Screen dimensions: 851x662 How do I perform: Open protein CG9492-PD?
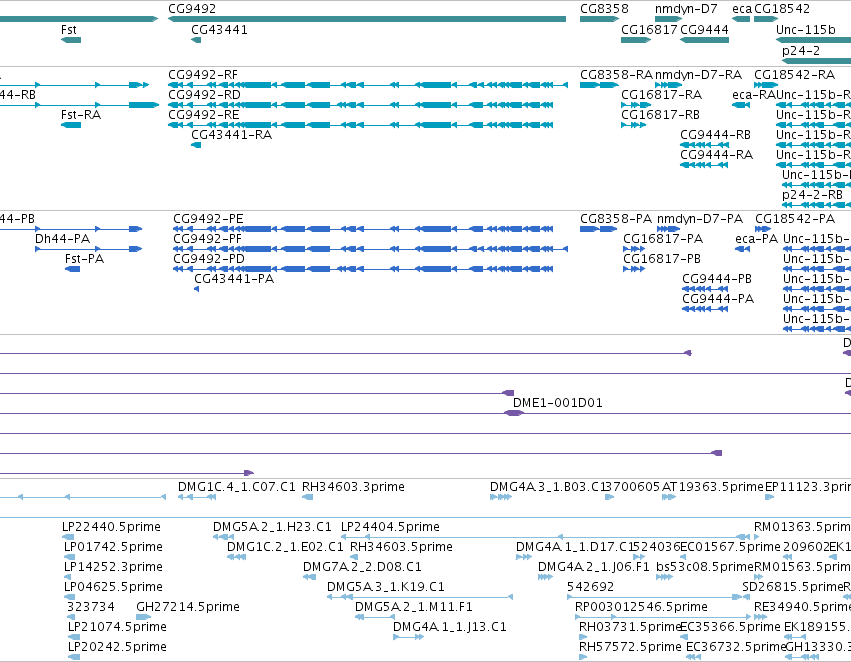click(208, 259)
